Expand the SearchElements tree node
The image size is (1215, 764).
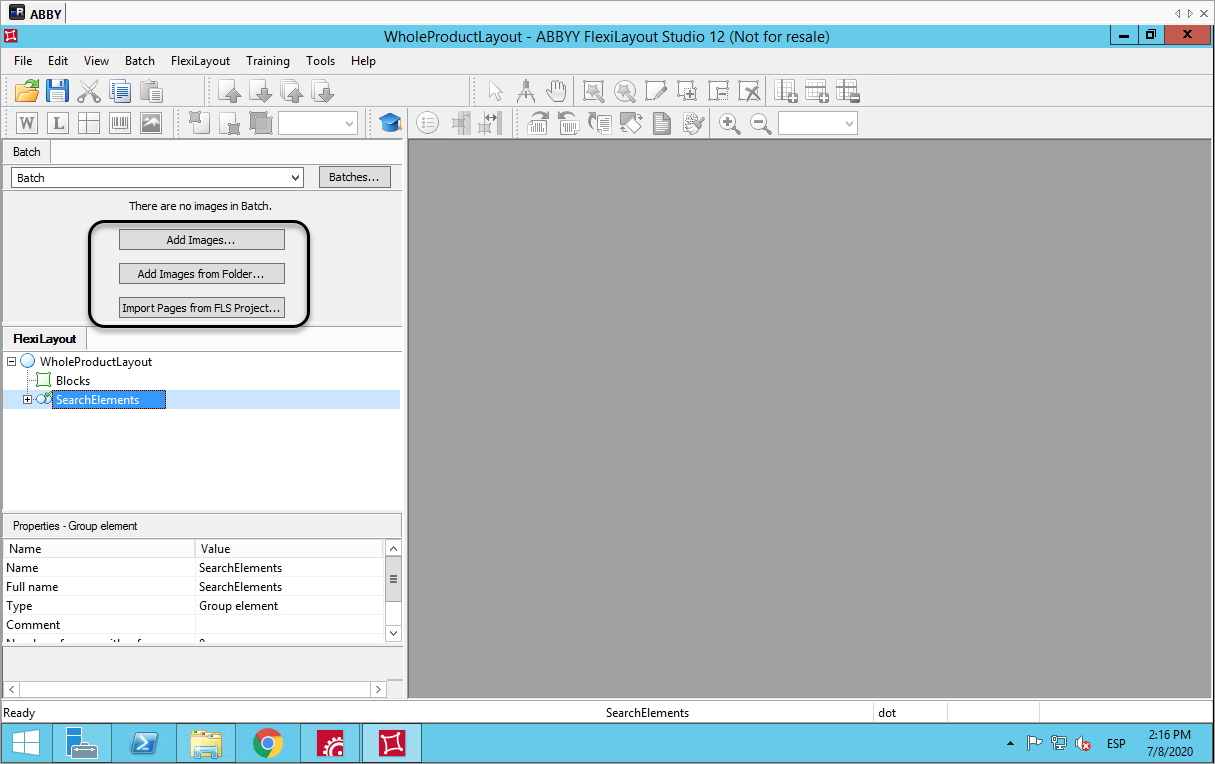pos(28,400)
